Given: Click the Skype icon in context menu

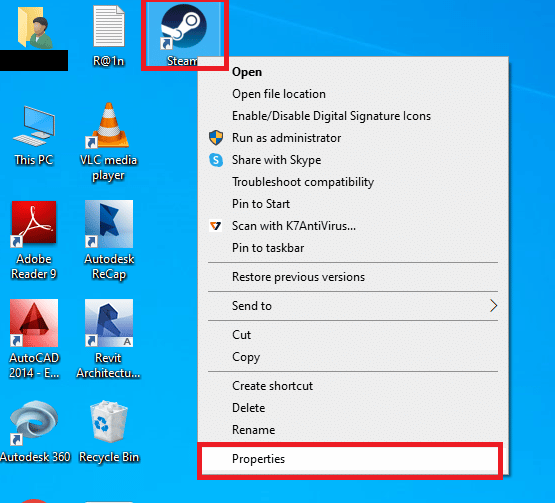Looking at the screenshot, I should (x=216, y=160).
